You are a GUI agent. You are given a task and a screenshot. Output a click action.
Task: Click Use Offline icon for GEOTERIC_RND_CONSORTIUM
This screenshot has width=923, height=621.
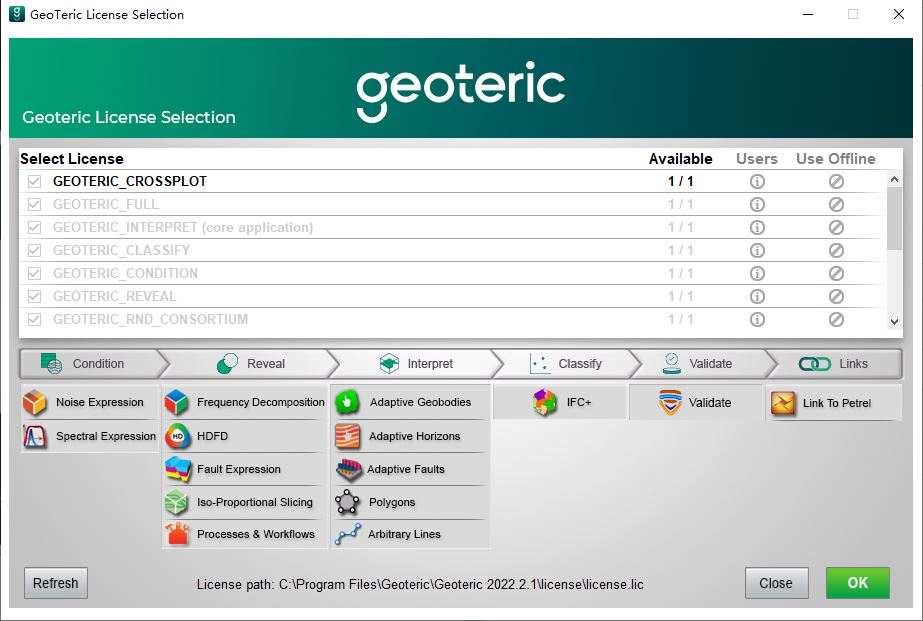pyautogui.click(x=836, y=319)
